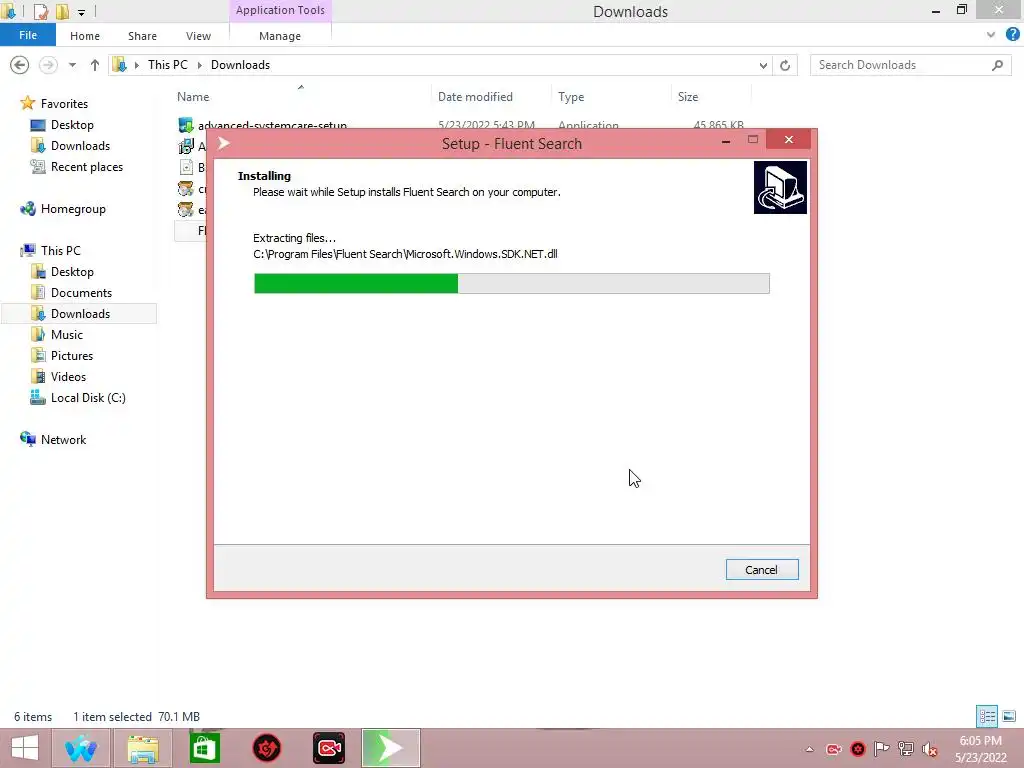
Task: Switch to details view layout
Action: [987, 716]
